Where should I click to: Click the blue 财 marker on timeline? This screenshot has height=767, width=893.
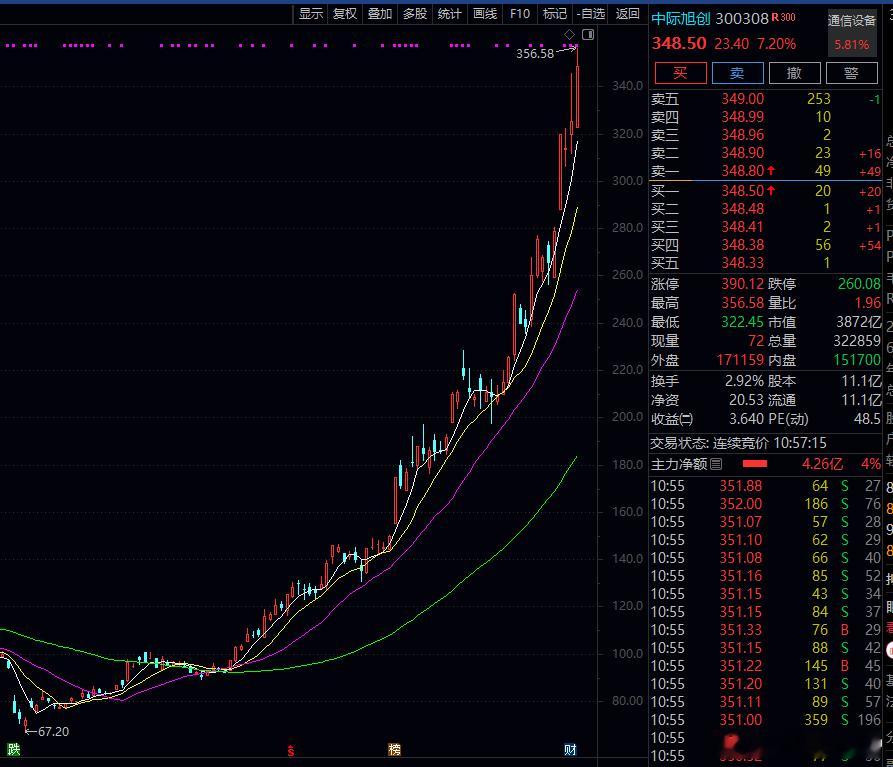click(570, 749)
